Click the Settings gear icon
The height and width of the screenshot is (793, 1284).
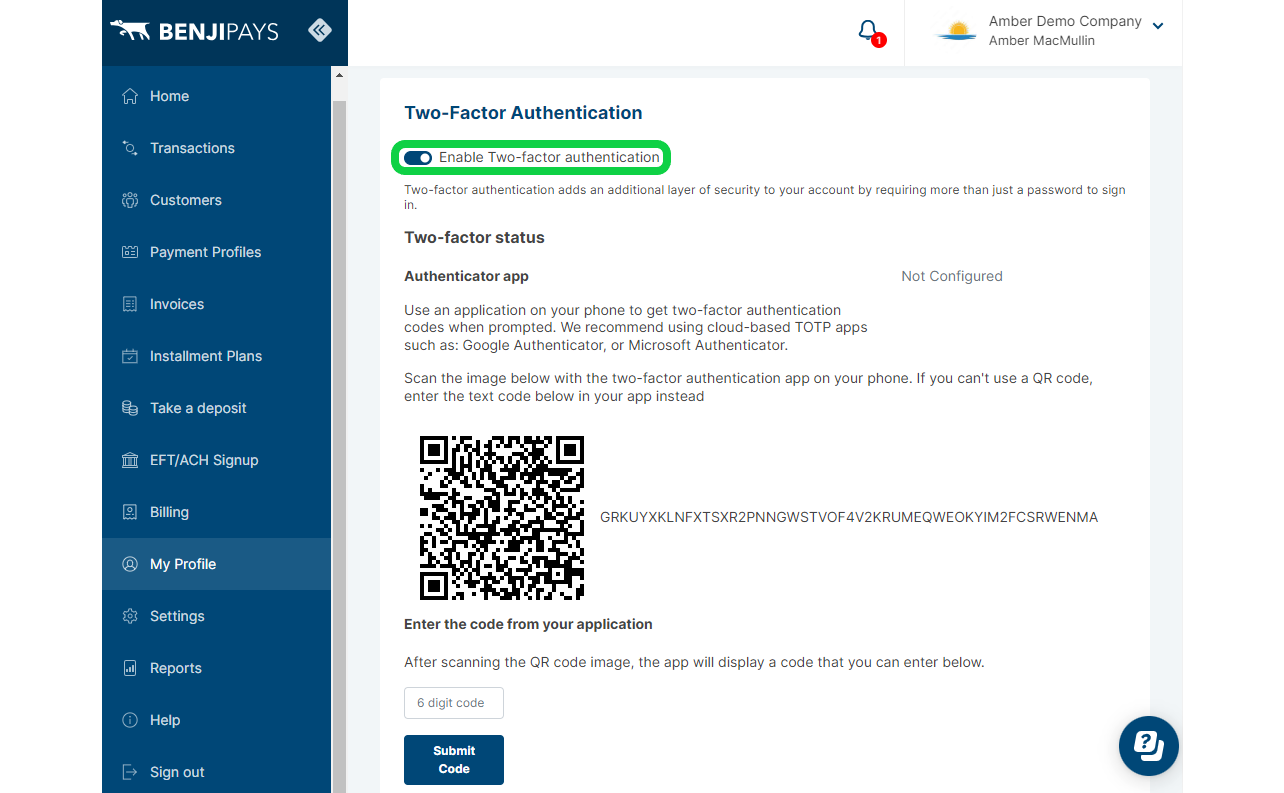tap(129, 616)
